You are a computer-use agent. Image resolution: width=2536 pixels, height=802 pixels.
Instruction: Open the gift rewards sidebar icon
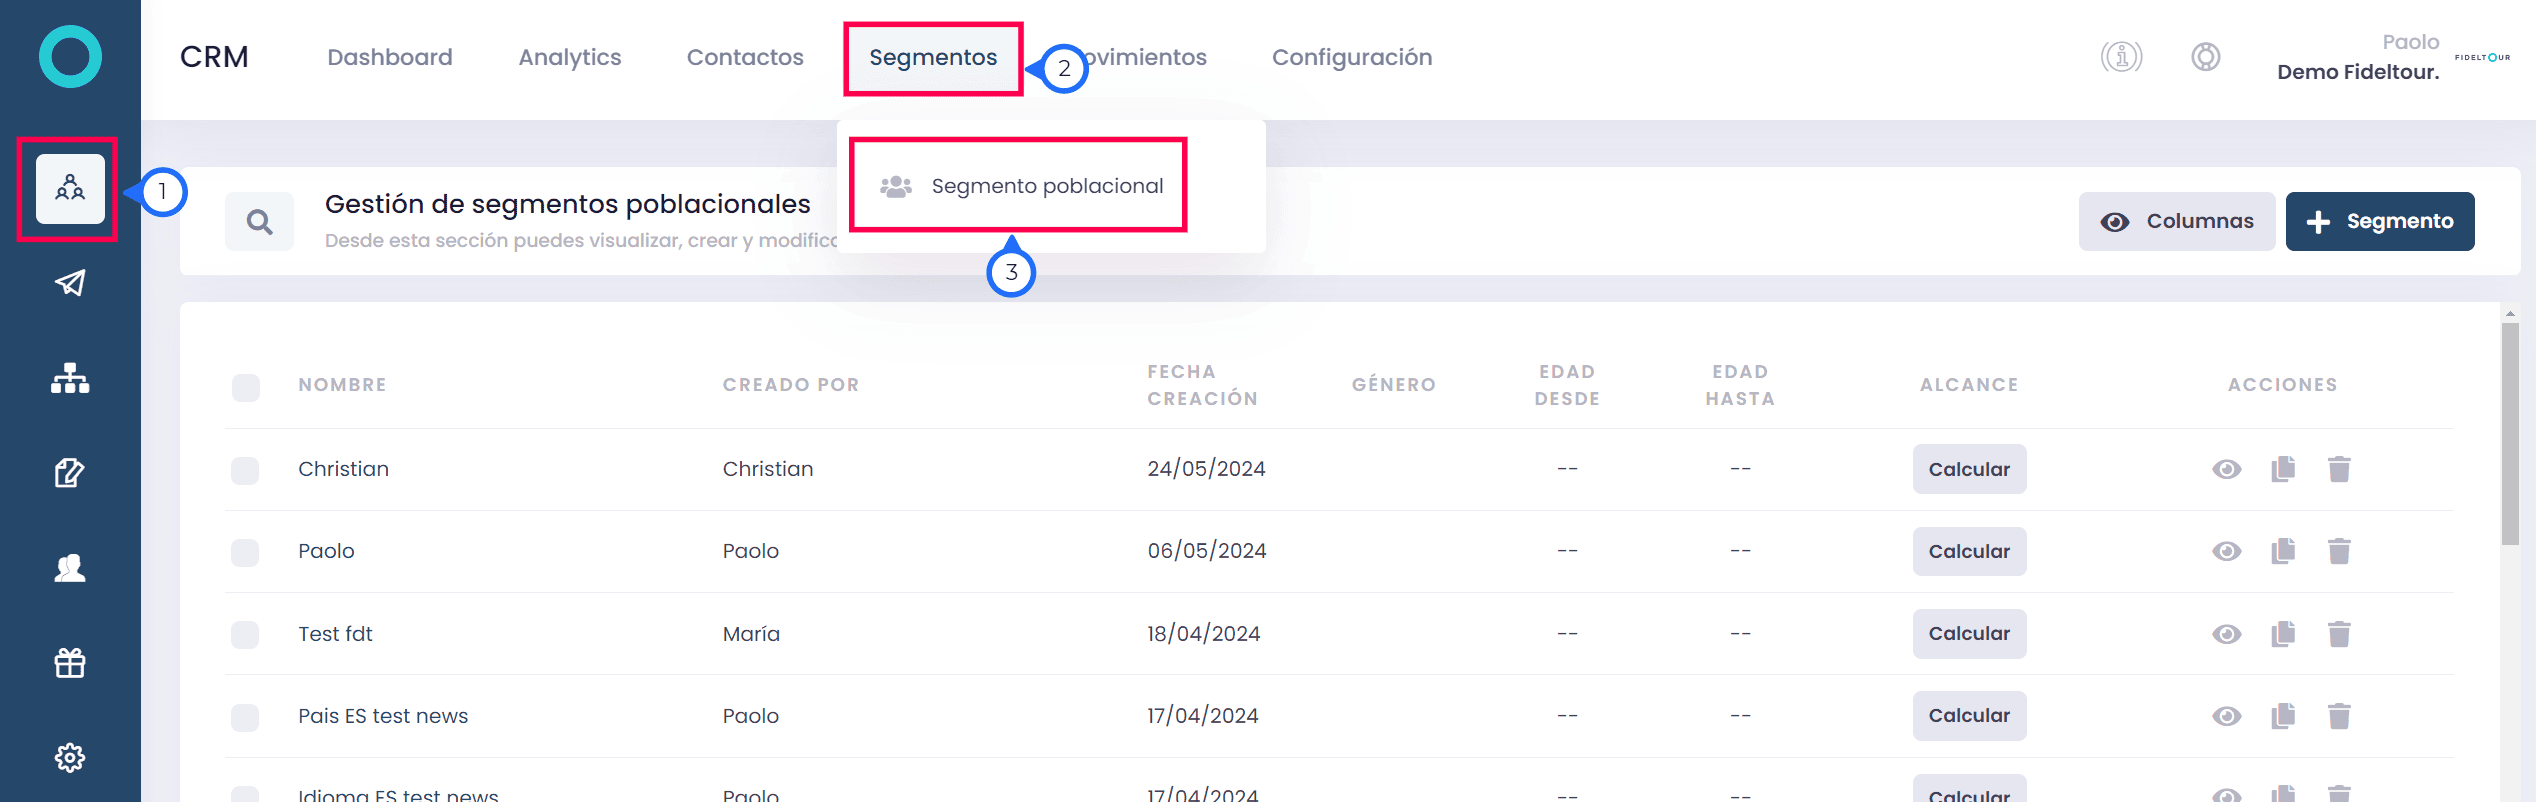coord(70,662)
